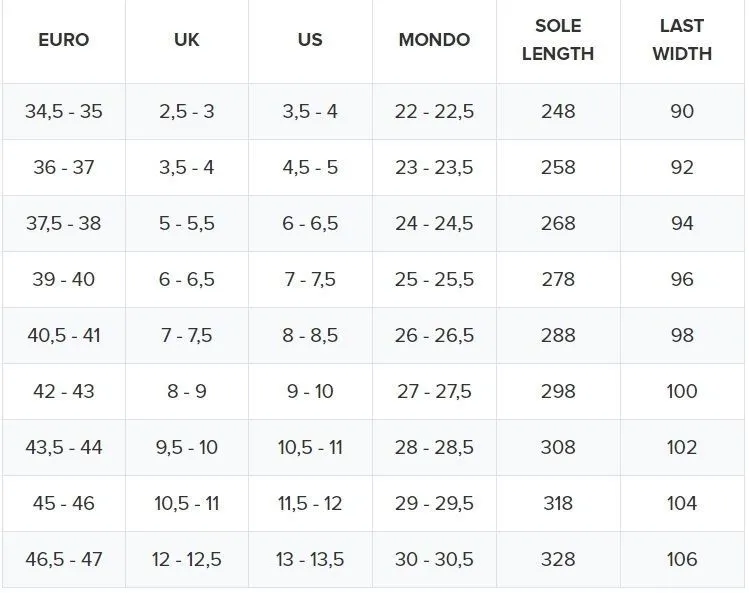Click the MONDO column header
This screenshot has height=593, width=749.
tap(434, 41)
